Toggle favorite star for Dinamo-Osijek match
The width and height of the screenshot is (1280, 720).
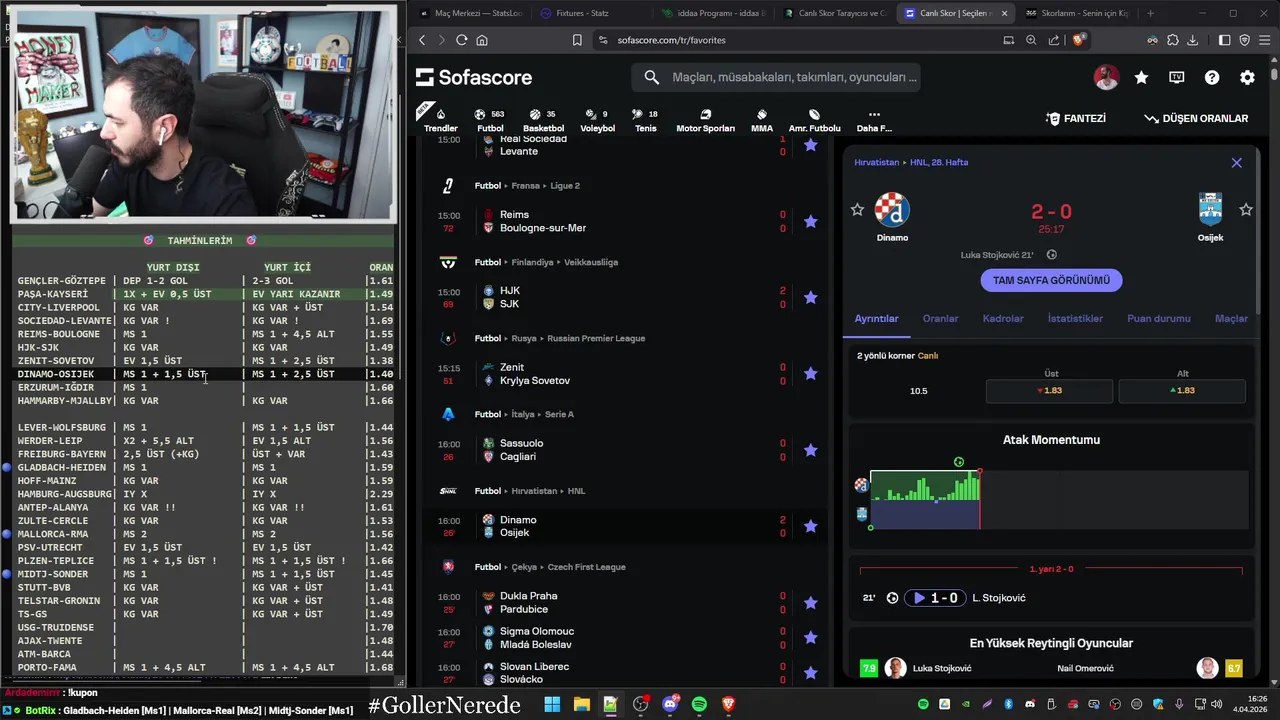point(811,526)
